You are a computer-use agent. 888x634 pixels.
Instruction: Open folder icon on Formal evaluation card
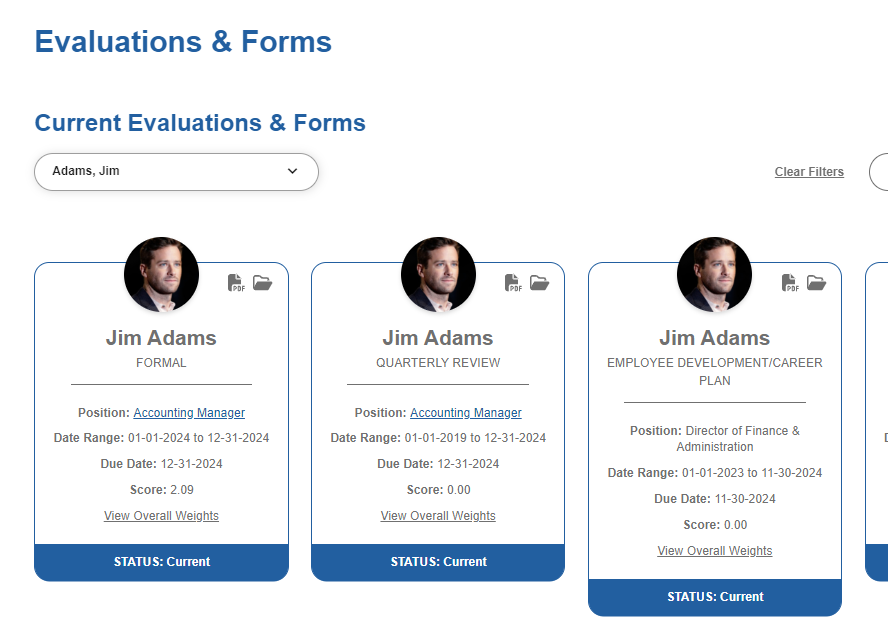point(262,283)
